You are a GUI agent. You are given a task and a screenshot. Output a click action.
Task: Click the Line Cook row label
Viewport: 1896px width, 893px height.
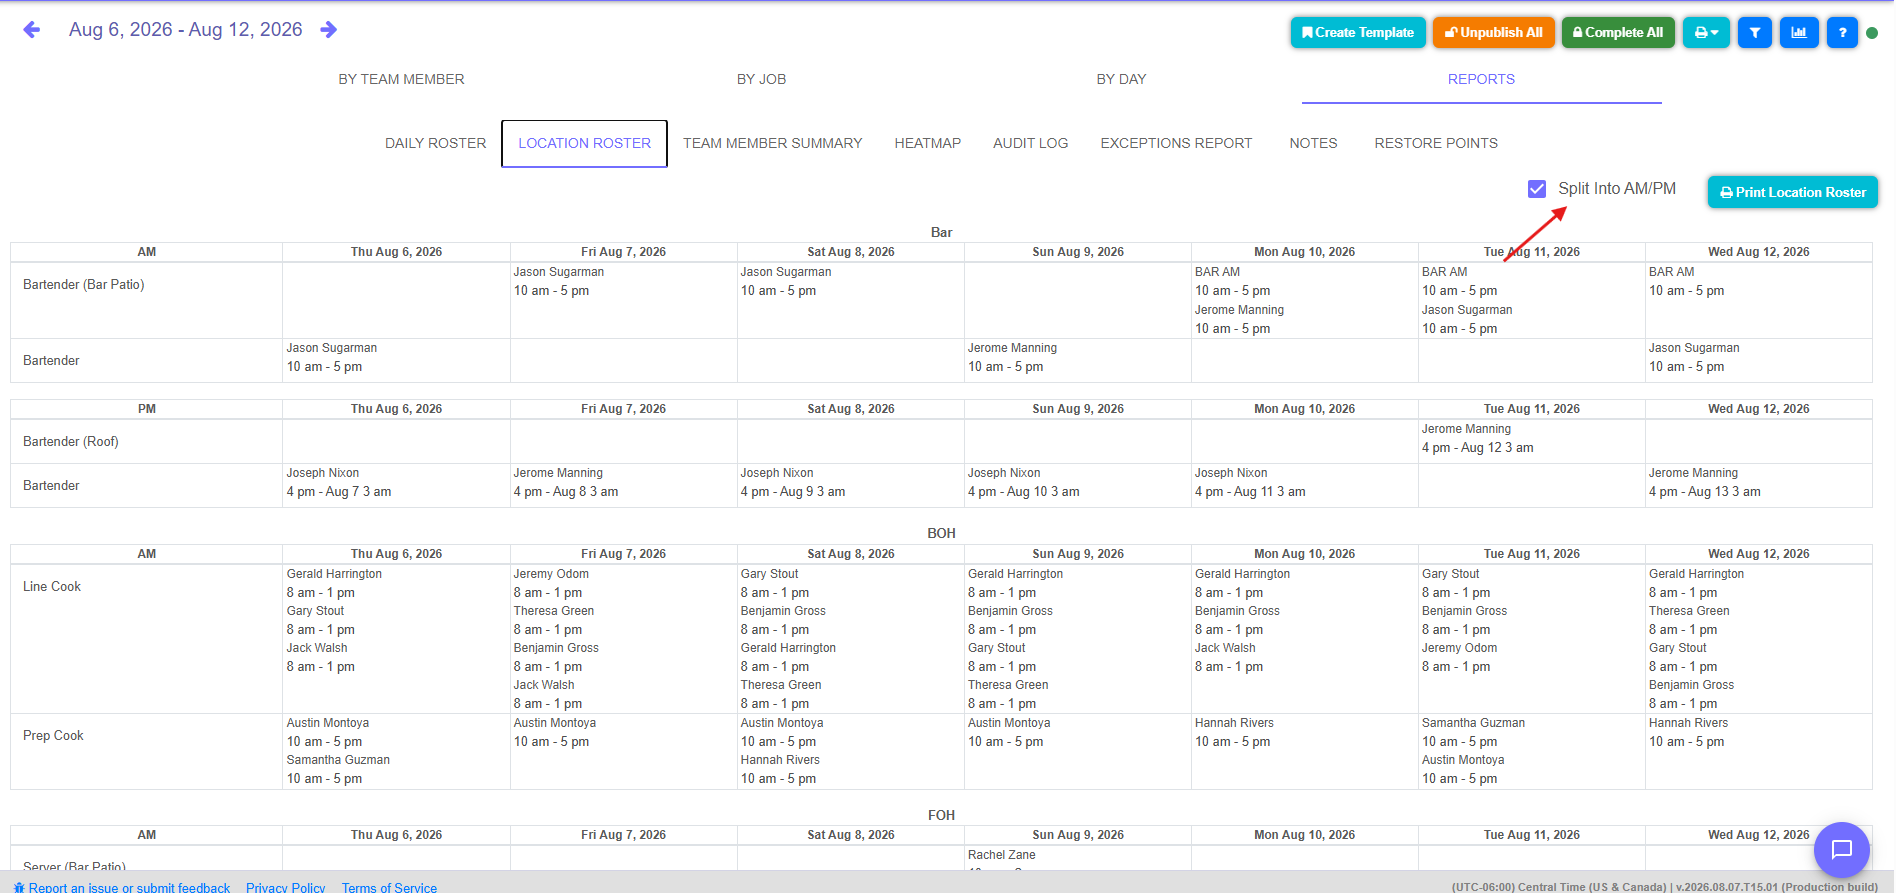coord(52,587)
